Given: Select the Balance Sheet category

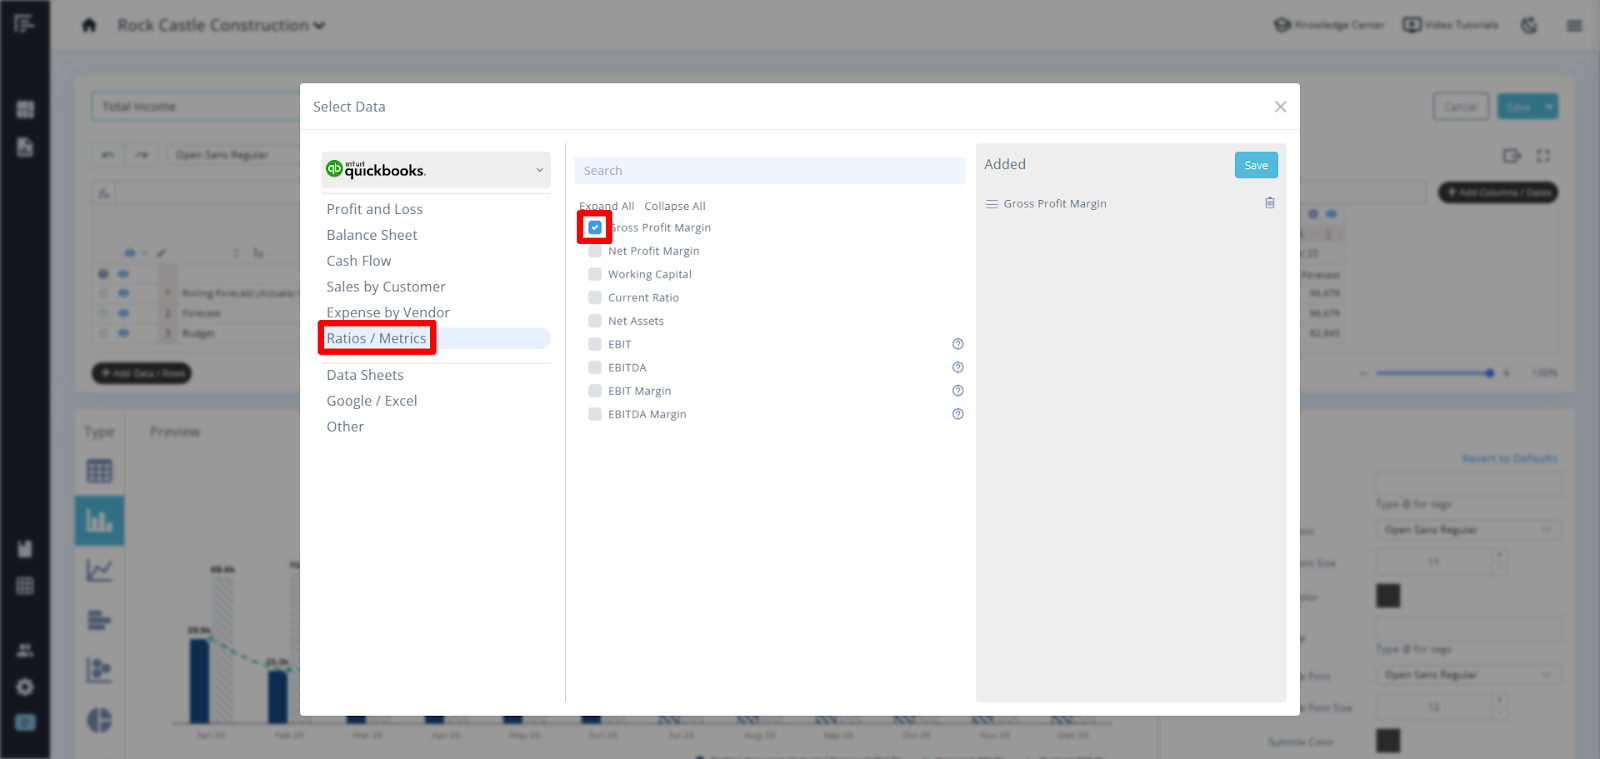Looking at the screenshot, I should (372, 235).
